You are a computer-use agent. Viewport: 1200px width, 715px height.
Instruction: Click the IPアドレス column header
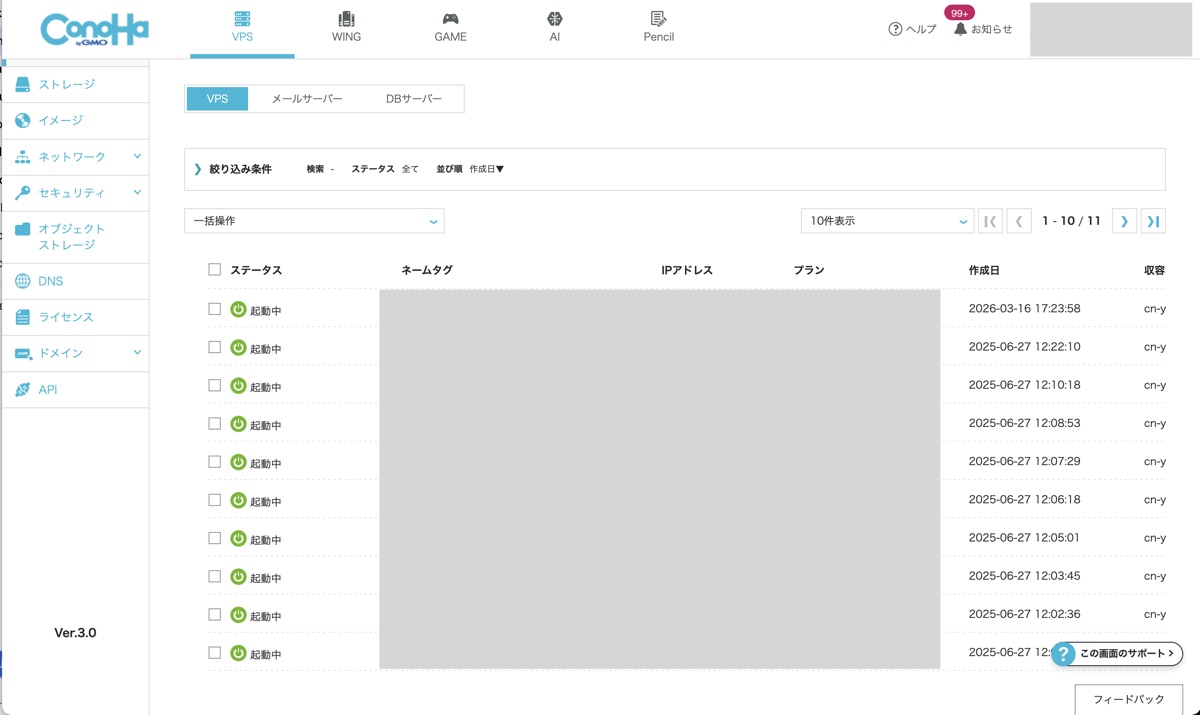tap(687, 270)
